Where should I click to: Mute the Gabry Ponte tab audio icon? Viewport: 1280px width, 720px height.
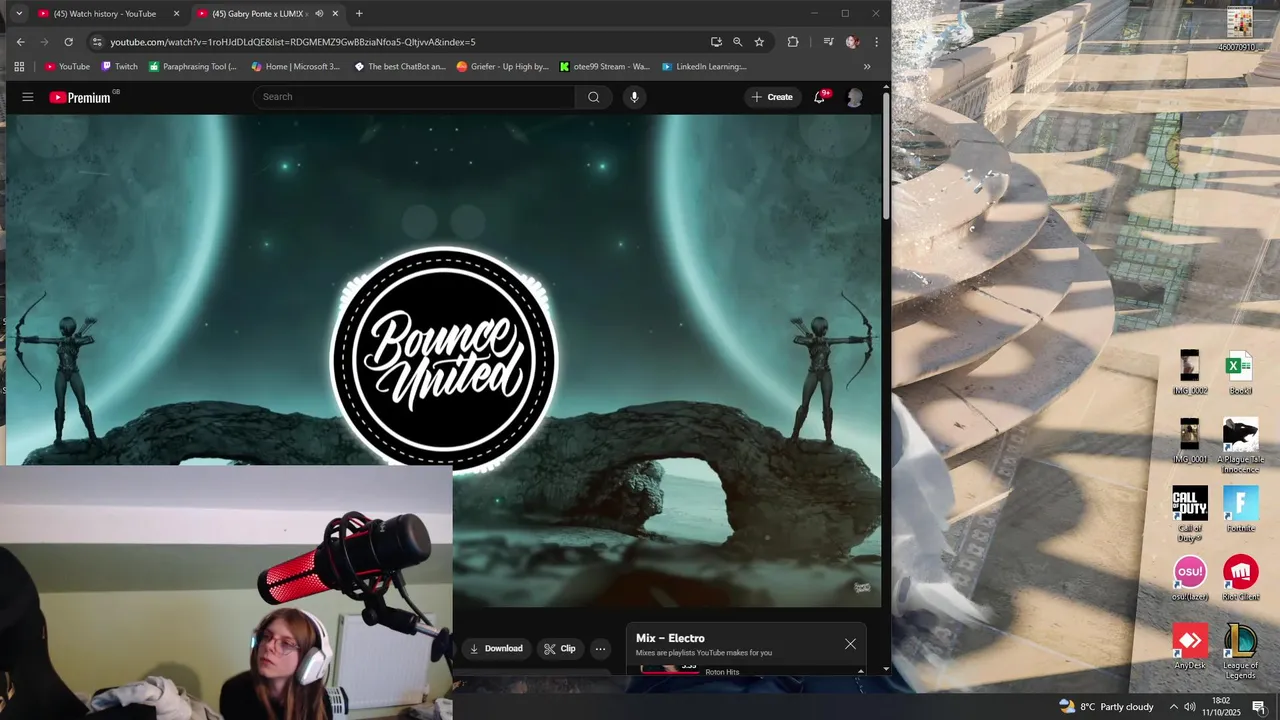click(319, 14)
